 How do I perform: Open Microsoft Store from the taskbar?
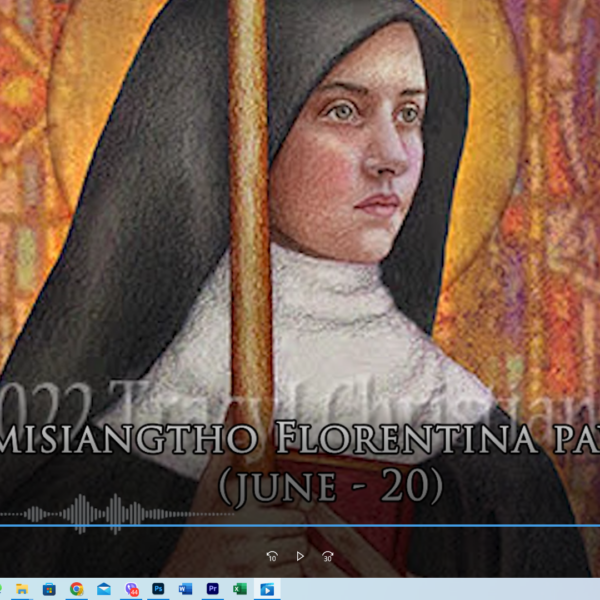[49, 589]
